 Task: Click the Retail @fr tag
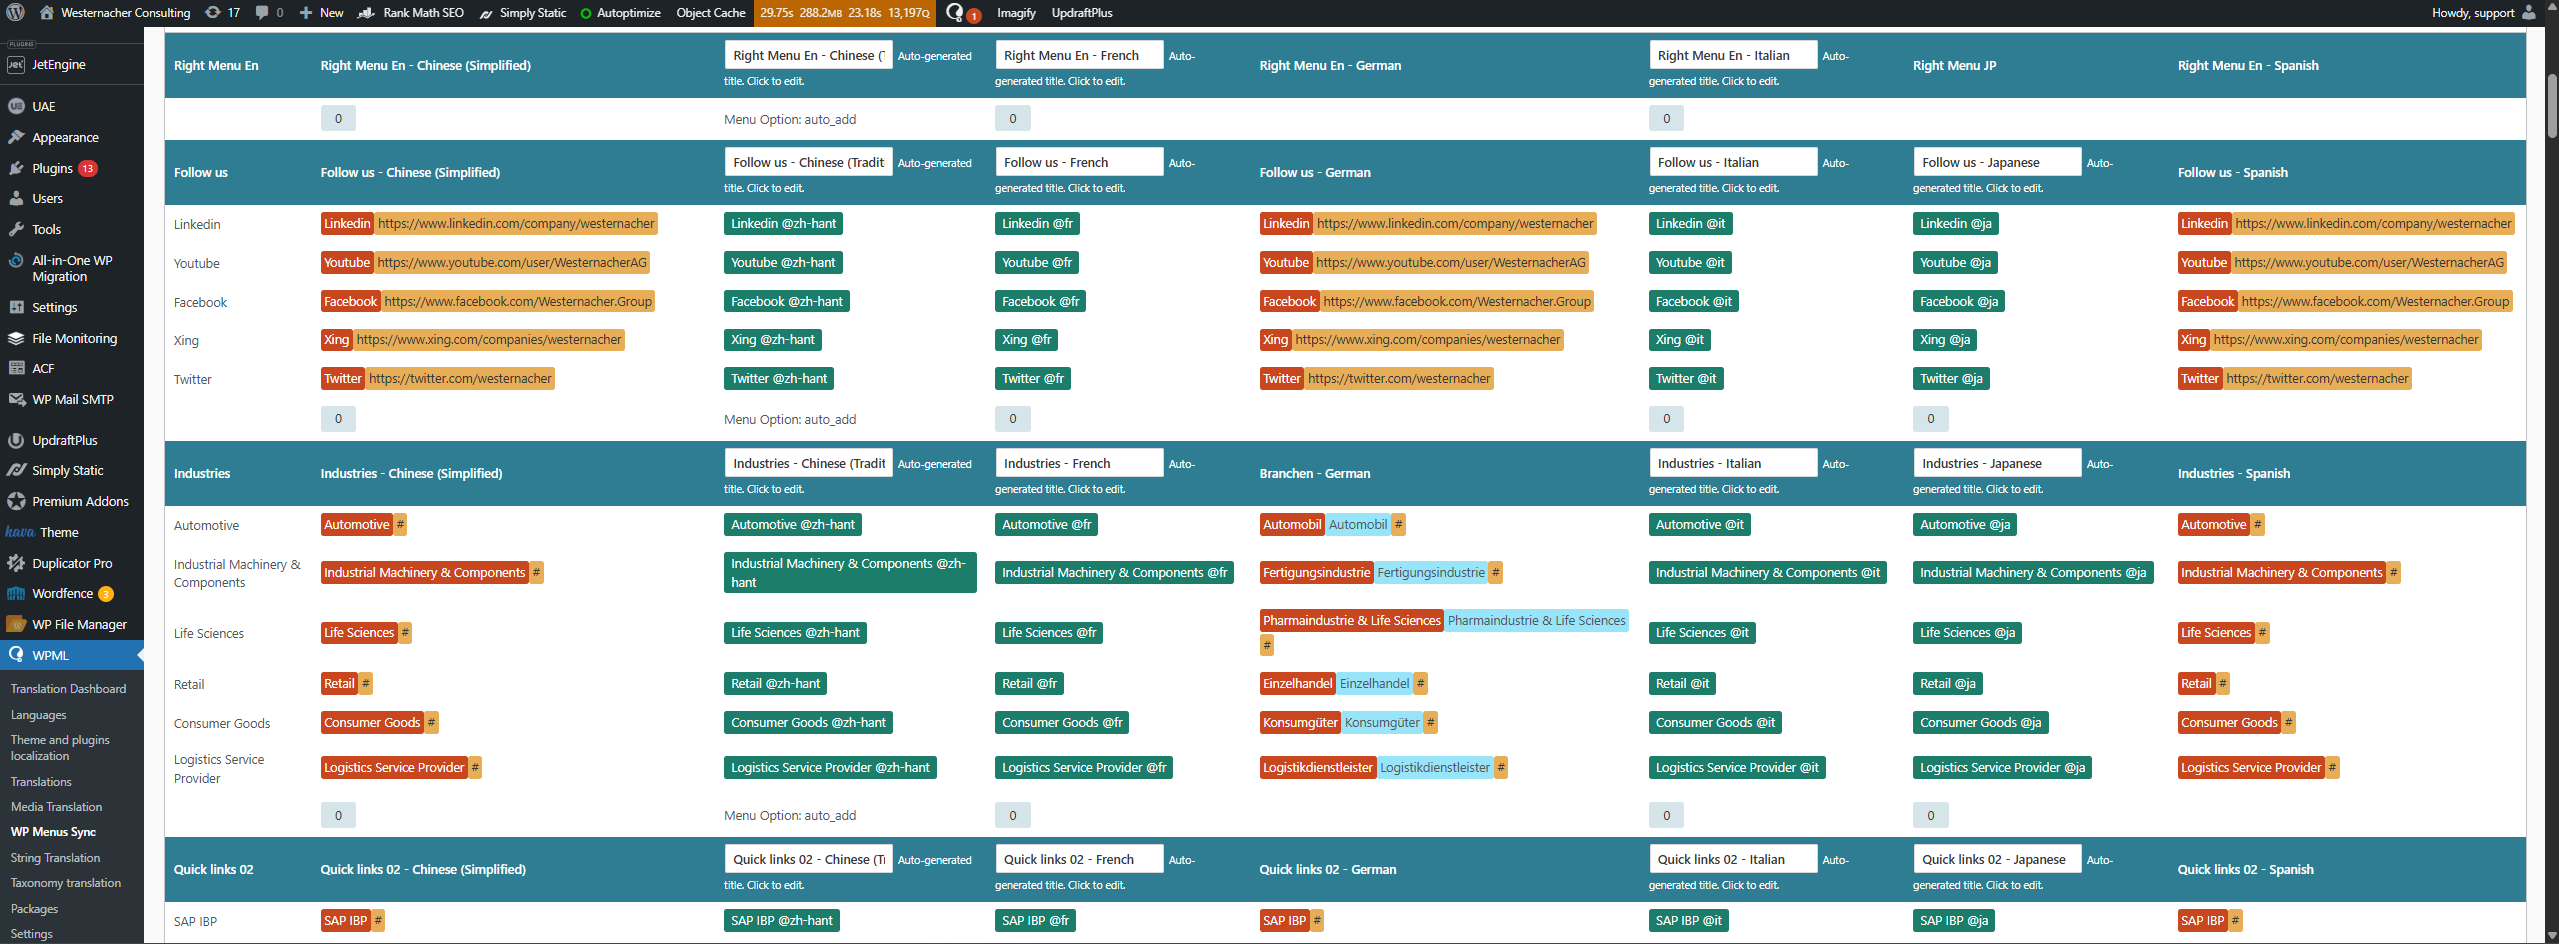pos(1029,683)
